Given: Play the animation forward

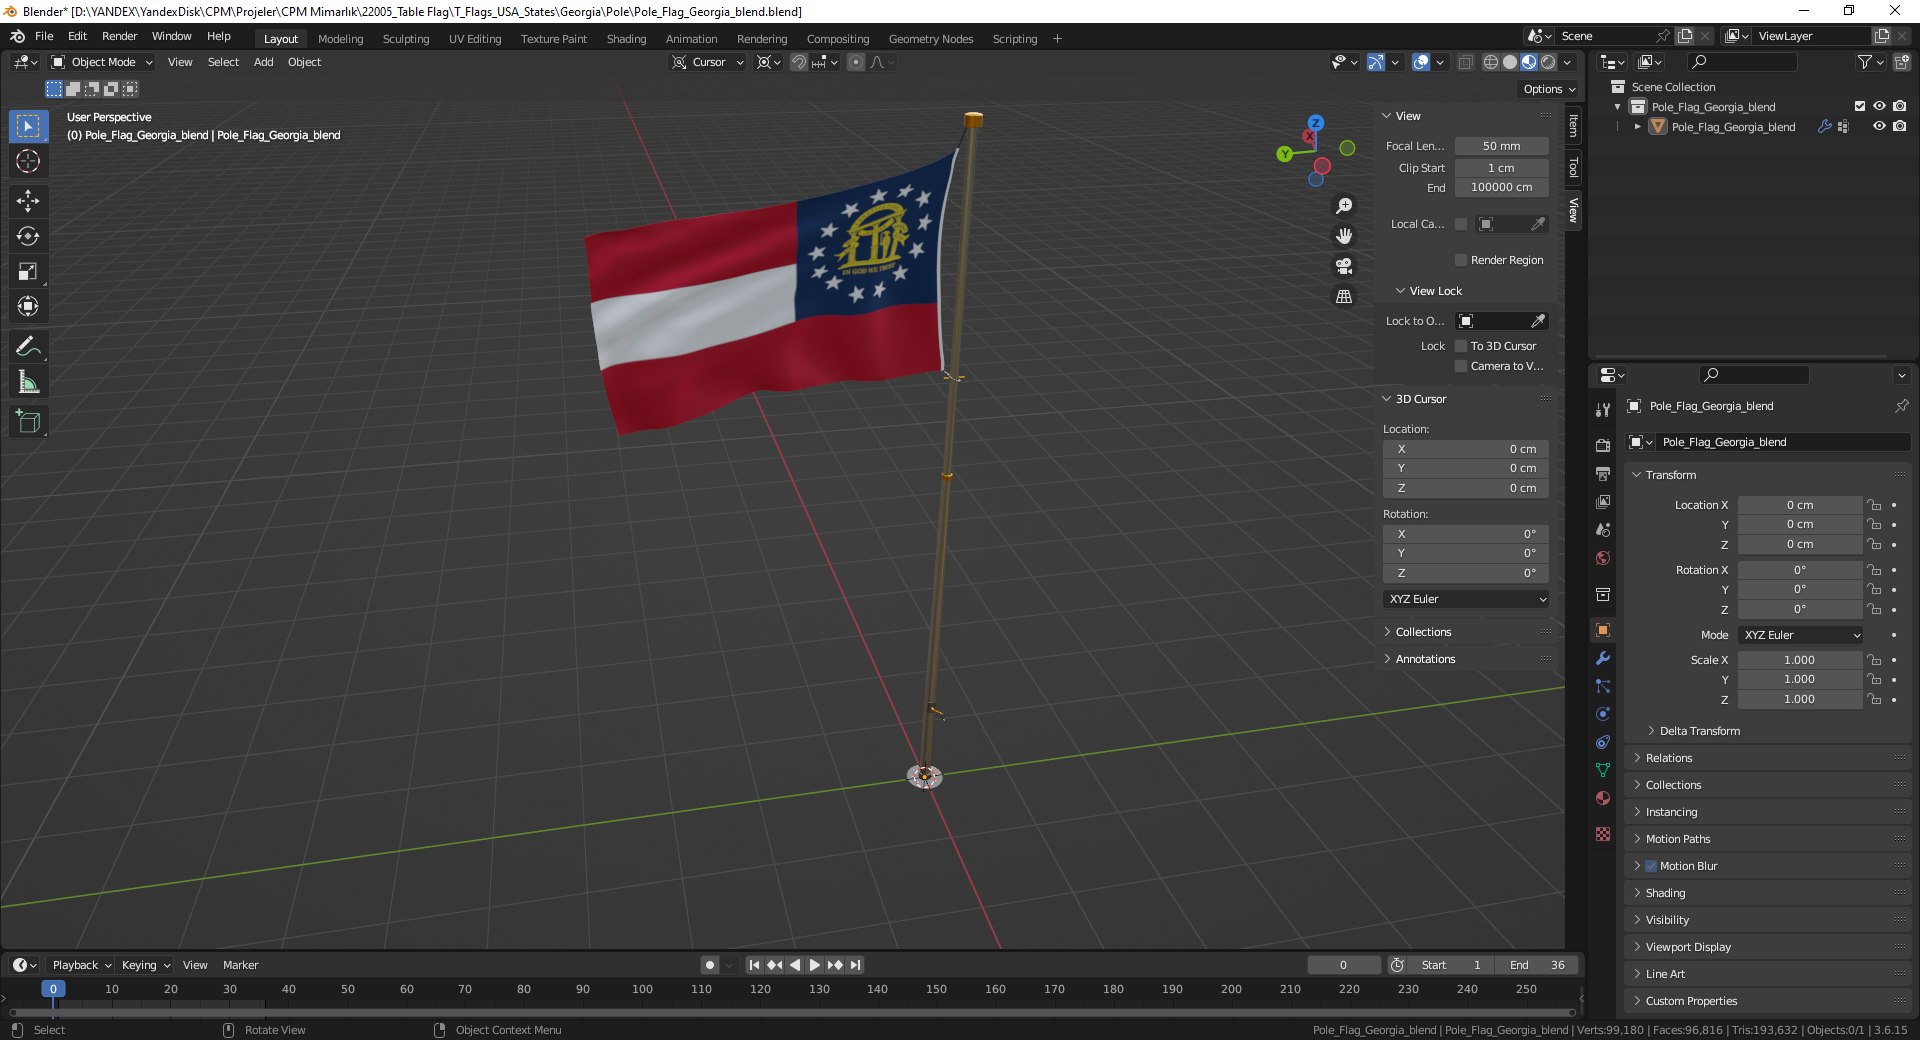Looking at the screenshot, I should 814,965.
